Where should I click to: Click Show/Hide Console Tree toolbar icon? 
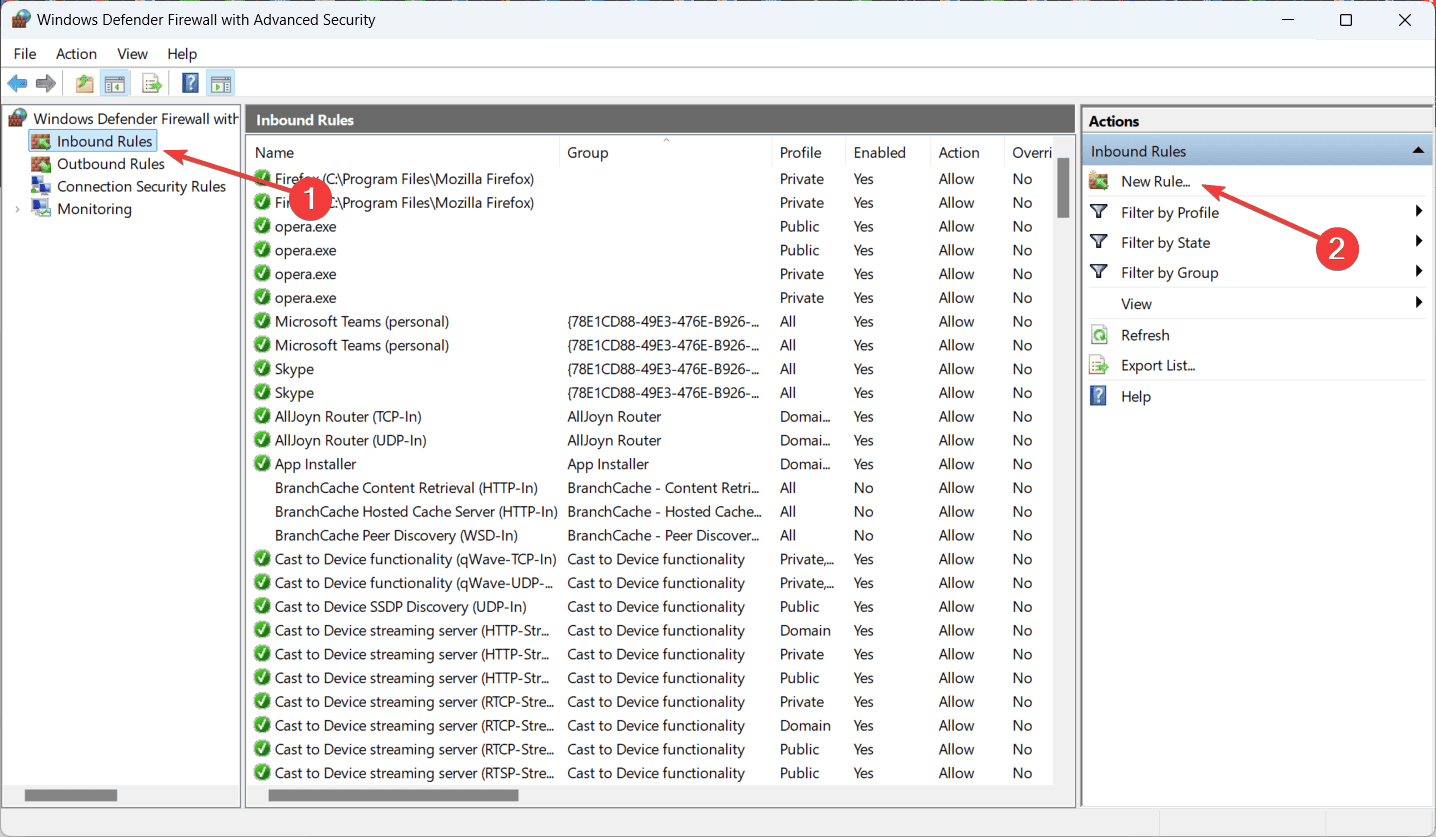click(x=115, y=83)
